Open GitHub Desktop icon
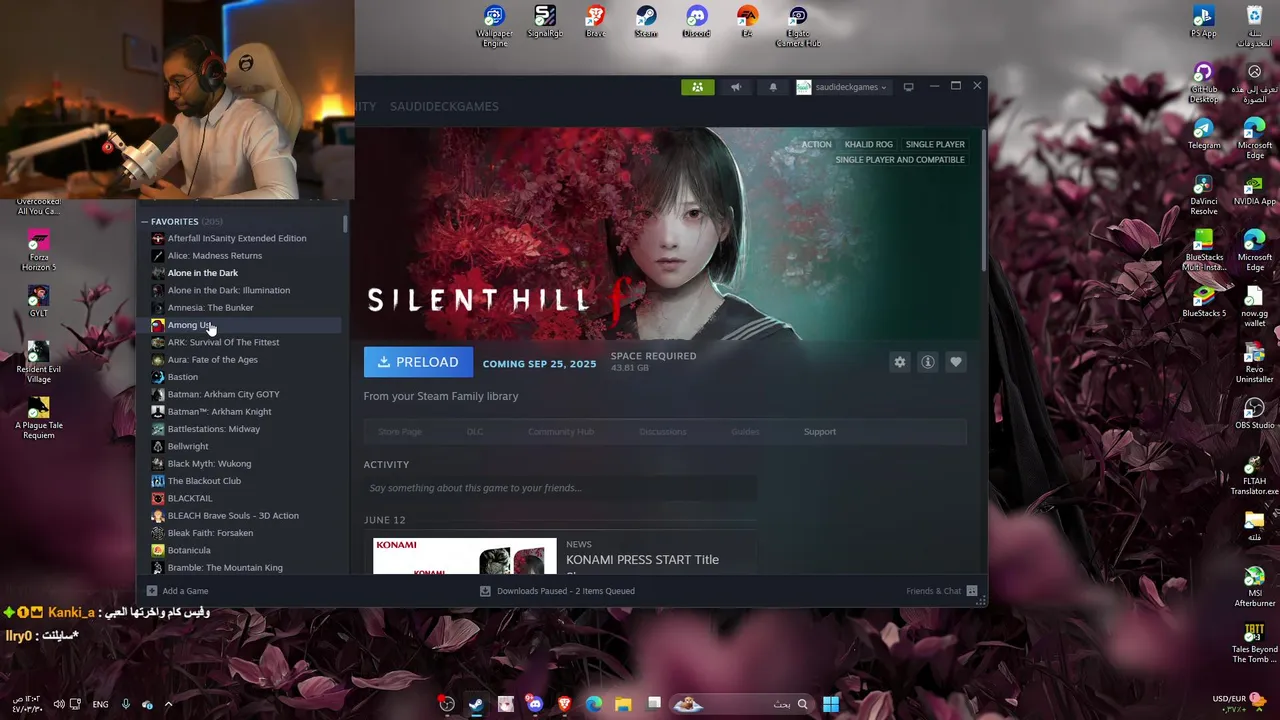The height and width of the screenshot is (720, 1280). click(x=1203, y=82)
